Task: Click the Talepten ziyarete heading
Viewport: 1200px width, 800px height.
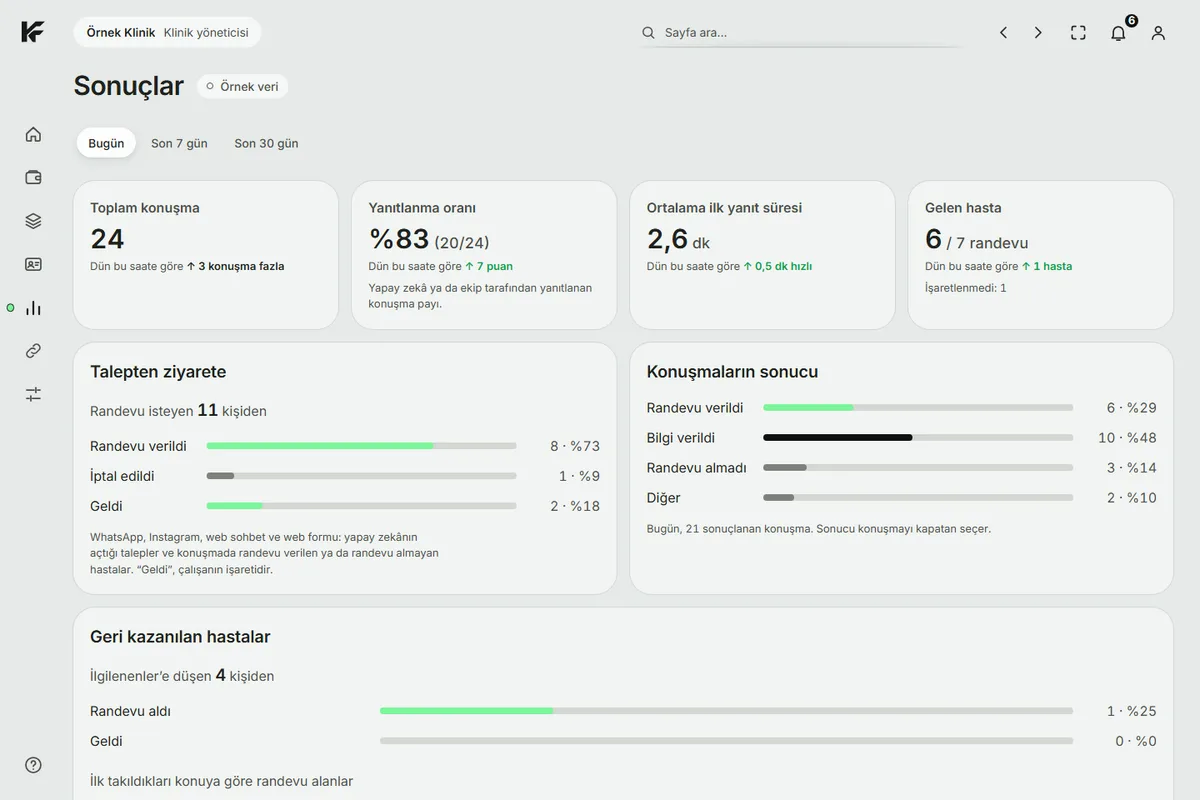Action: (158, 372)
